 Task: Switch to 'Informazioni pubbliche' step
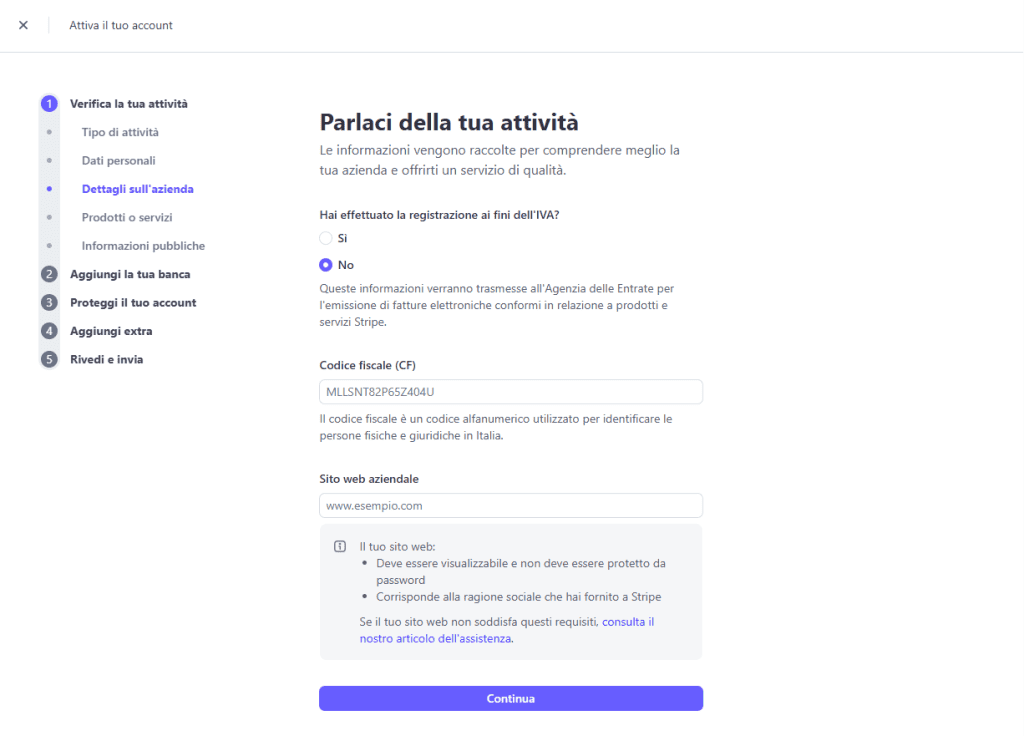tap(142, 245)
